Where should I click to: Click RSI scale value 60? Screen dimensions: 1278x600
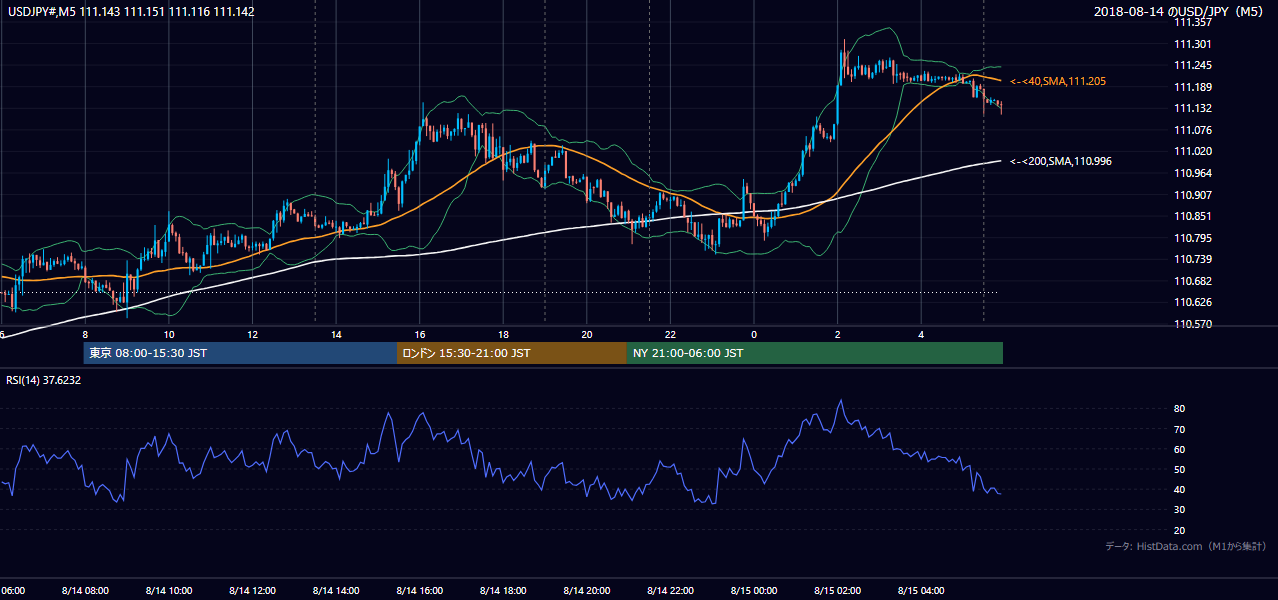(1179, 449)
